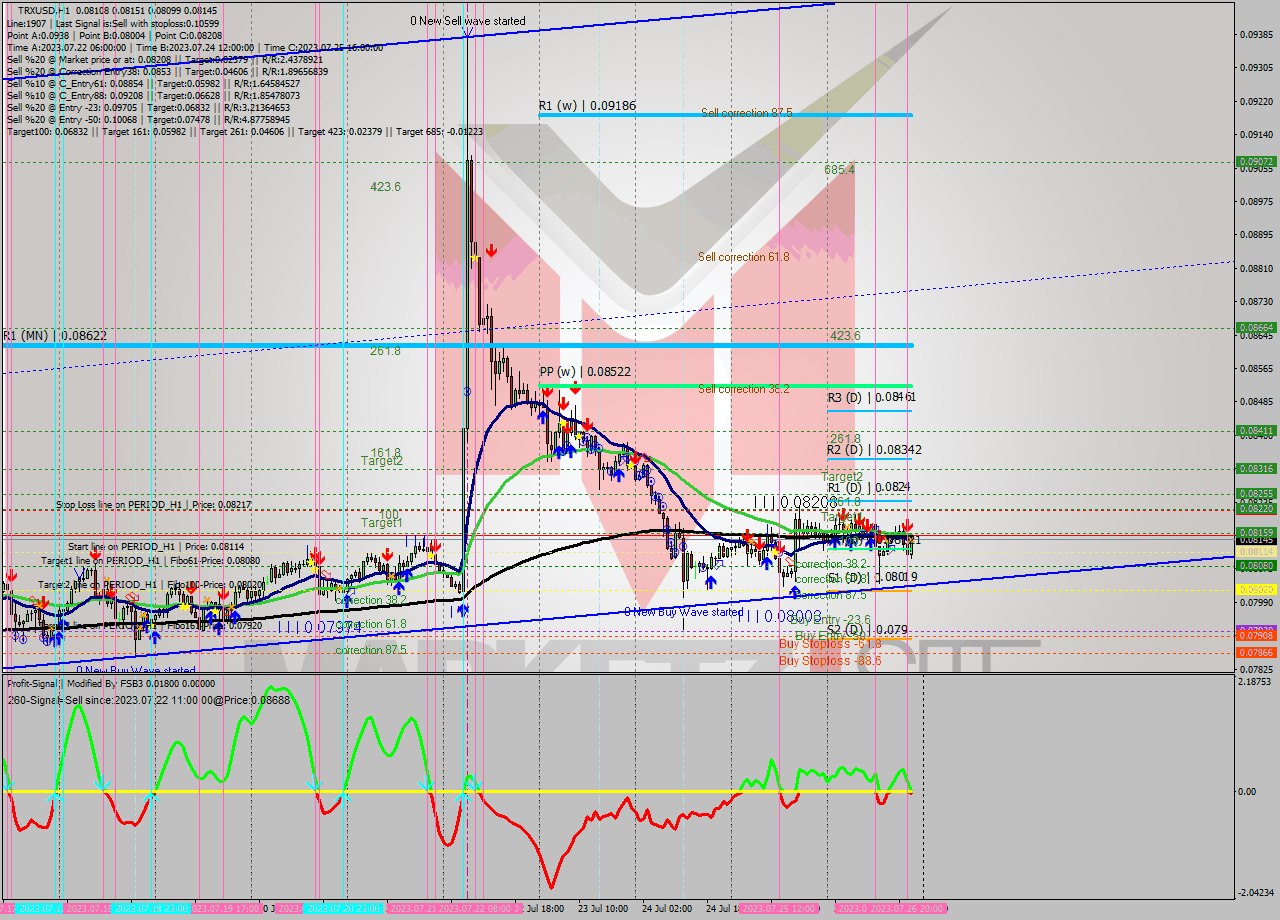Image resolution: width=1280 pixels, height=920 pixels.
Task: Select the yellow marker on the tall spike candle
Action: pyautogui.click(x=475, y=257)
